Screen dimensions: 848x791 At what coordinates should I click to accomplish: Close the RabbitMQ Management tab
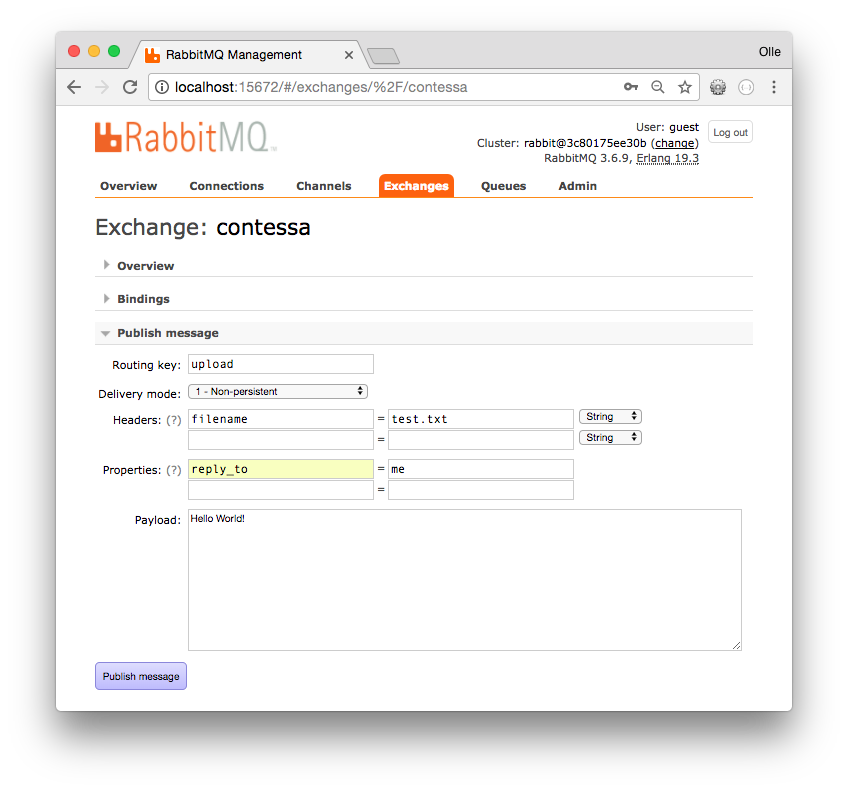pos(349,55)
